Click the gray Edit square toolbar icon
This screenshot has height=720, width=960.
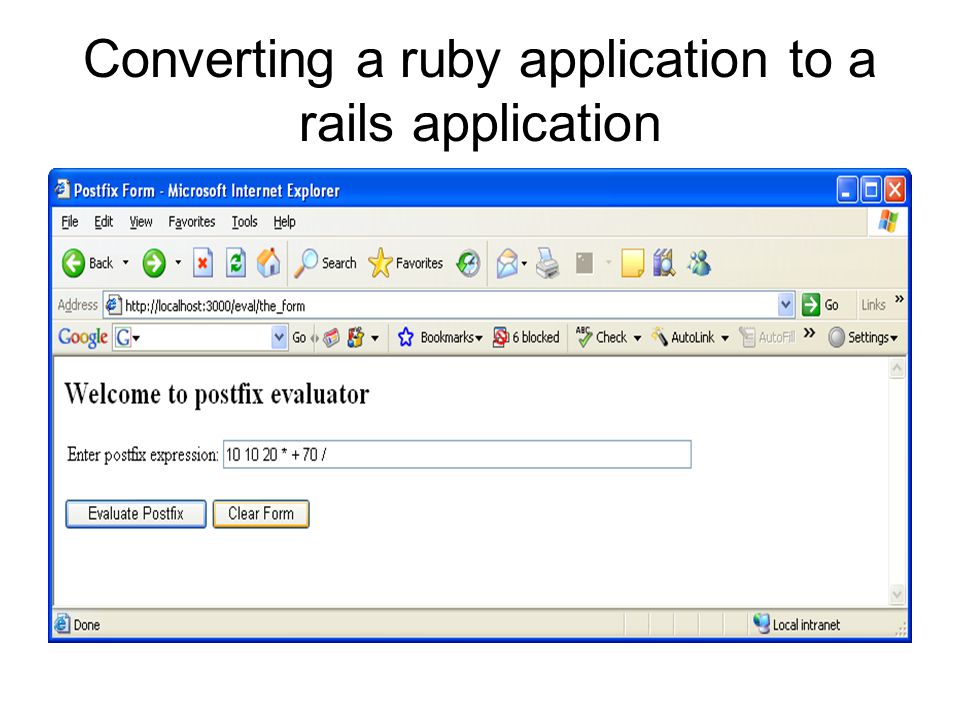point(584,263)
